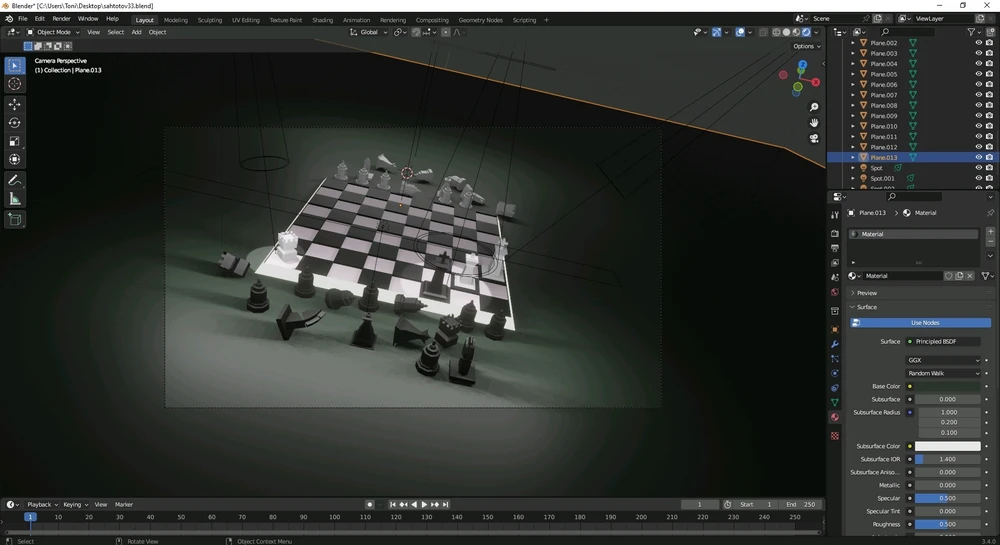Select the Cursor tool in the toolbar
The width and height of the screenshot is (1000, 545).
coord(15,84)
